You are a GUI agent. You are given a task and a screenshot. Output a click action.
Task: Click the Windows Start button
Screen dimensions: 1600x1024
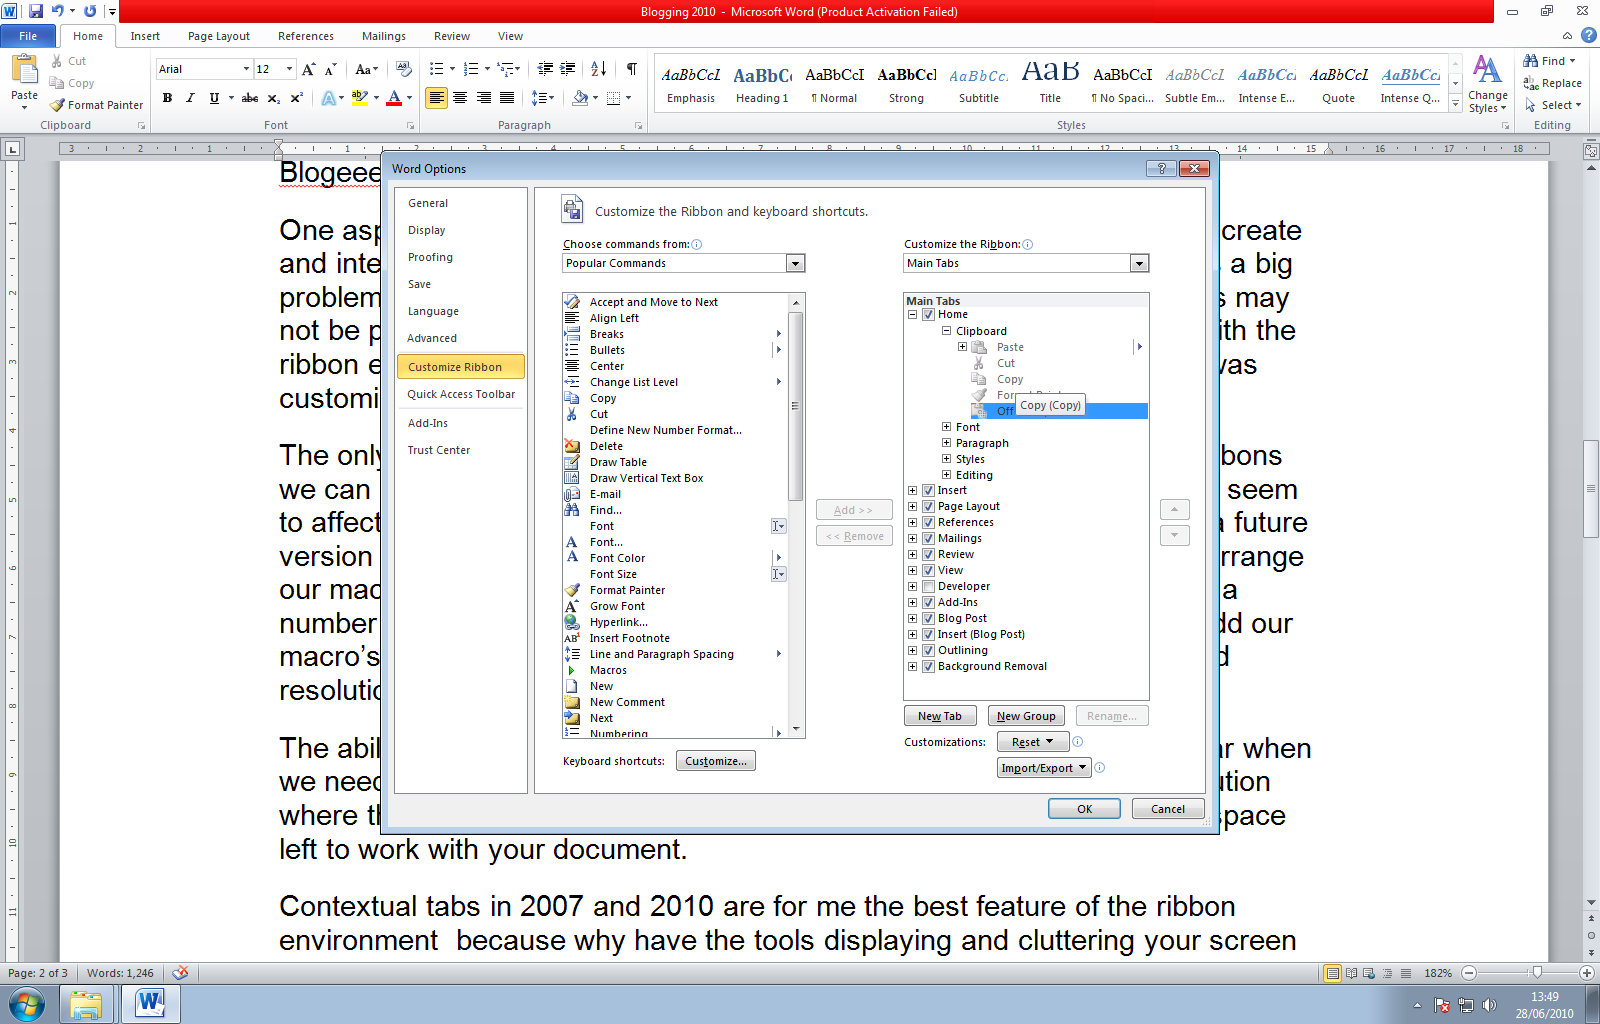coord(27,1003)
